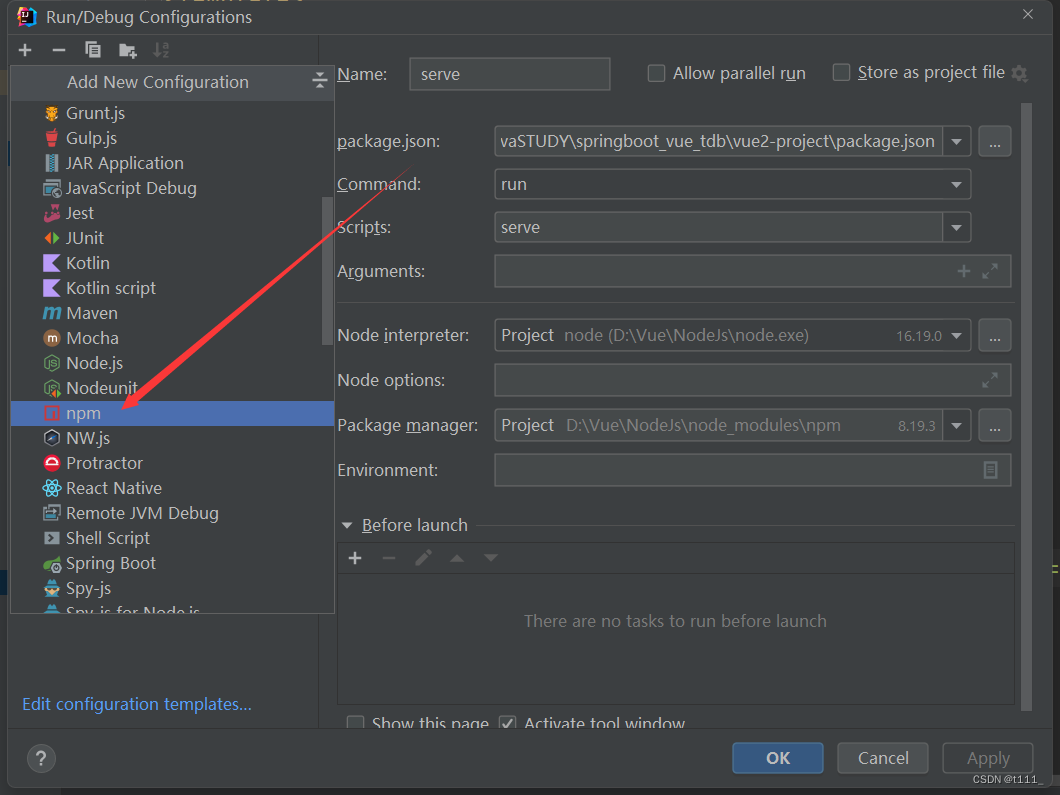
Task: Close the Run/Debug Configurations dialog
Action: click(1028, 14)
